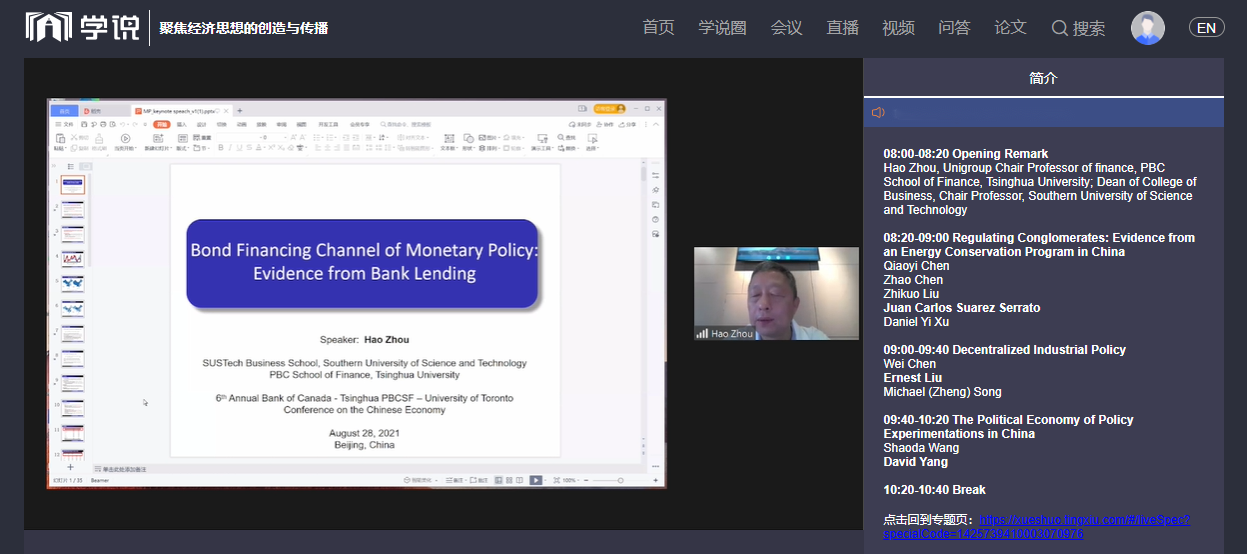
Task: Select the first slide thumbnail in the panel
Action: coord(73,185)
